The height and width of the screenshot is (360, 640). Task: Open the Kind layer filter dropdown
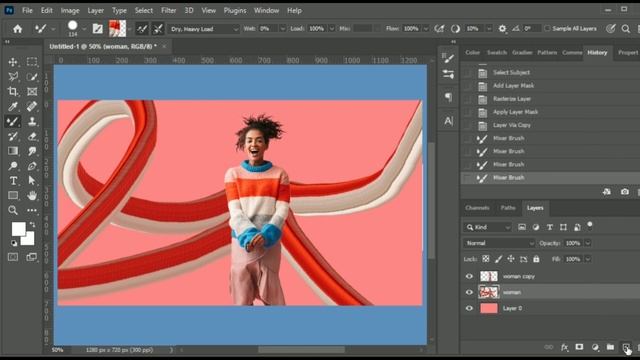488,227
